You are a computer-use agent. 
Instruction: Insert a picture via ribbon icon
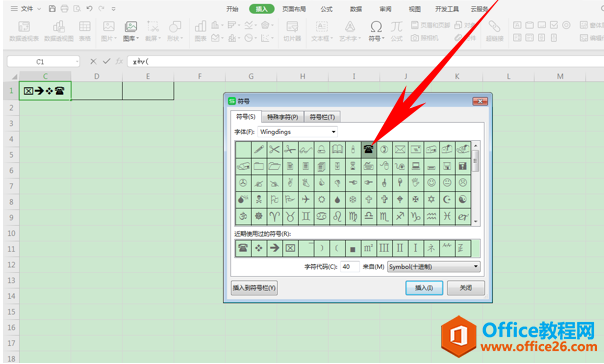(109, 31)
